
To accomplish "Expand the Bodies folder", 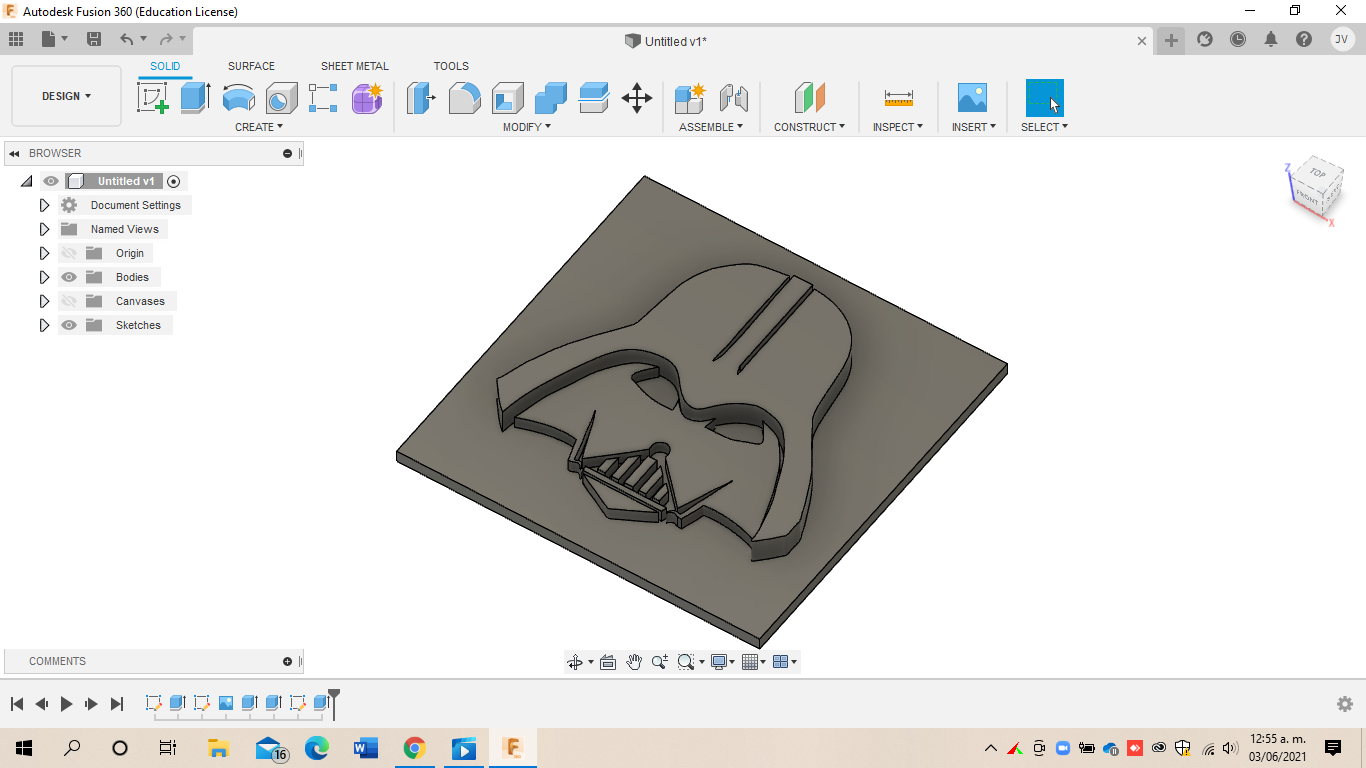I will (44, 277).
